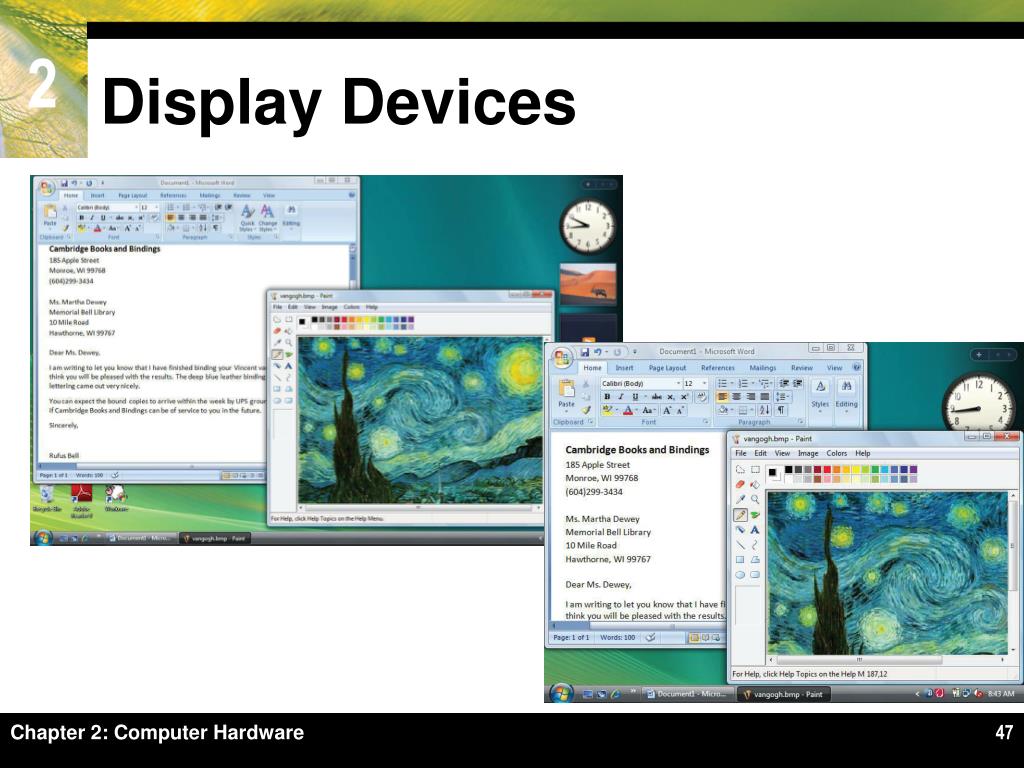Click the Words: 100 status item, larger screenshot

click(617, 637)
